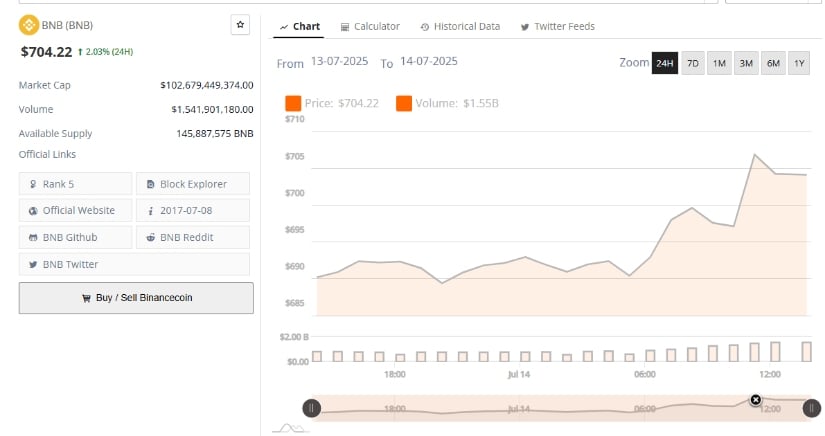The image size is (825, 436).
Task: Open the BNB Twitter link
Action: pyautogui.click(x=76, y=264)
